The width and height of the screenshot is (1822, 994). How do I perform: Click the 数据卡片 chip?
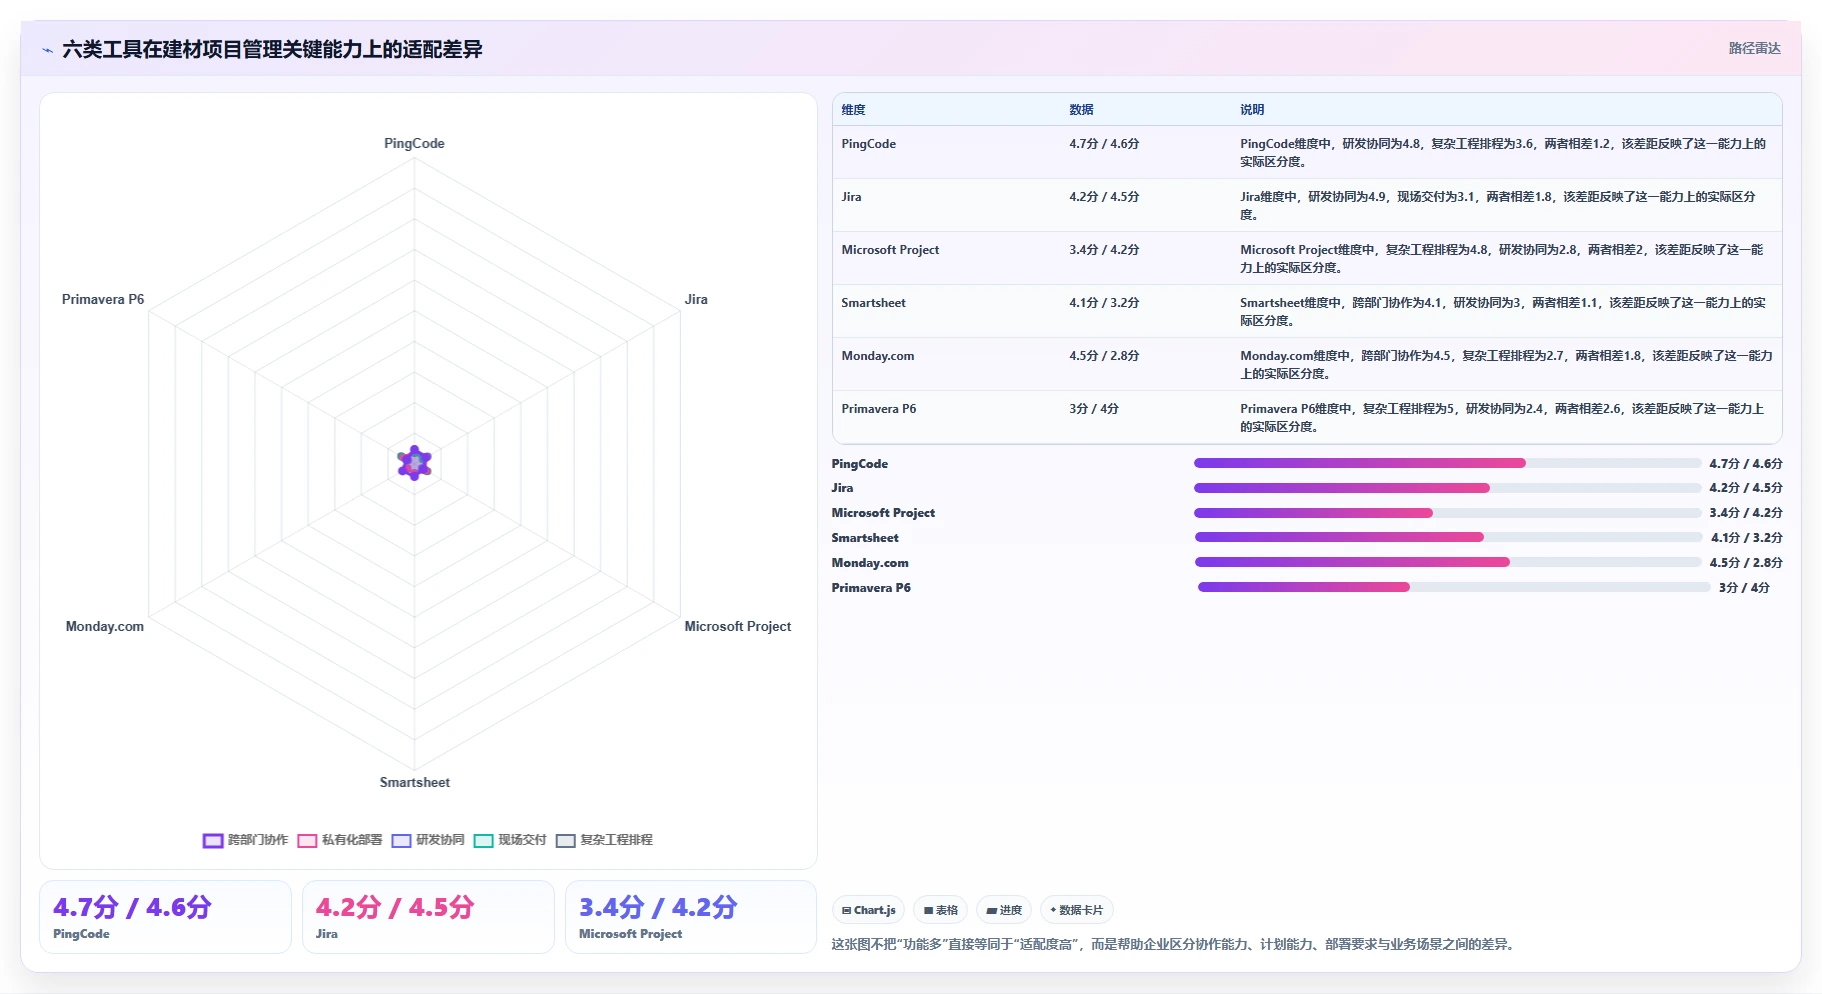(1077, 910)
